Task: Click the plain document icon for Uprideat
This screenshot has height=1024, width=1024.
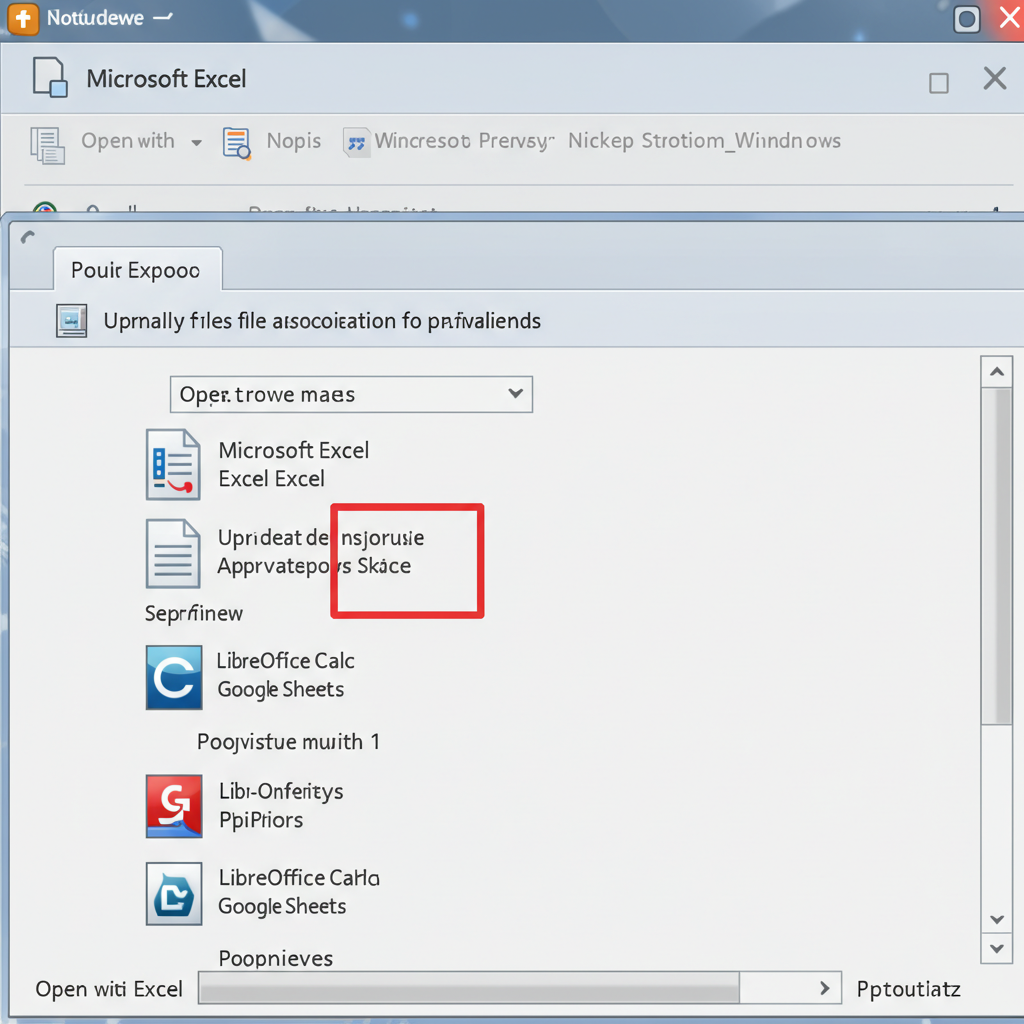Action: point(173,554)
